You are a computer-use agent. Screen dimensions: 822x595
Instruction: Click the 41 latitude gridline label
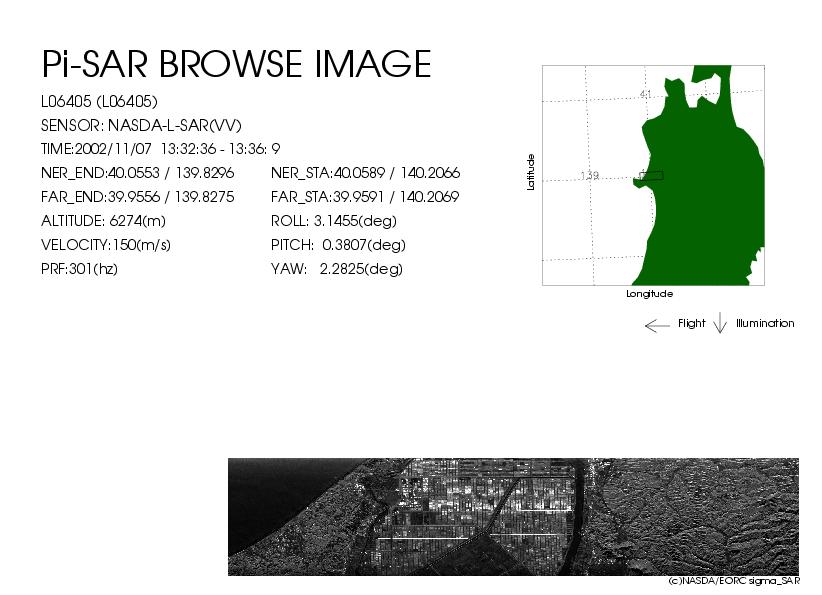coord(645,94)
